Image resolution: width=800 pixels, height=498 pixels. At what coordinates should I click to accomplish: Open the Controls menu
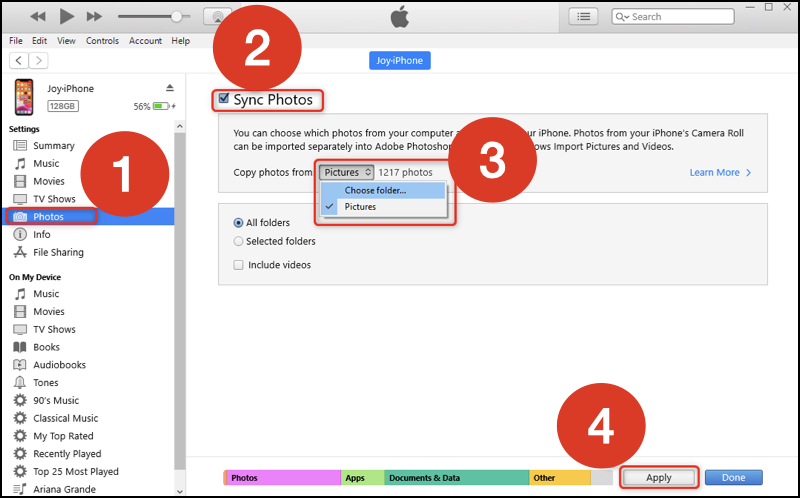(102, 41)
